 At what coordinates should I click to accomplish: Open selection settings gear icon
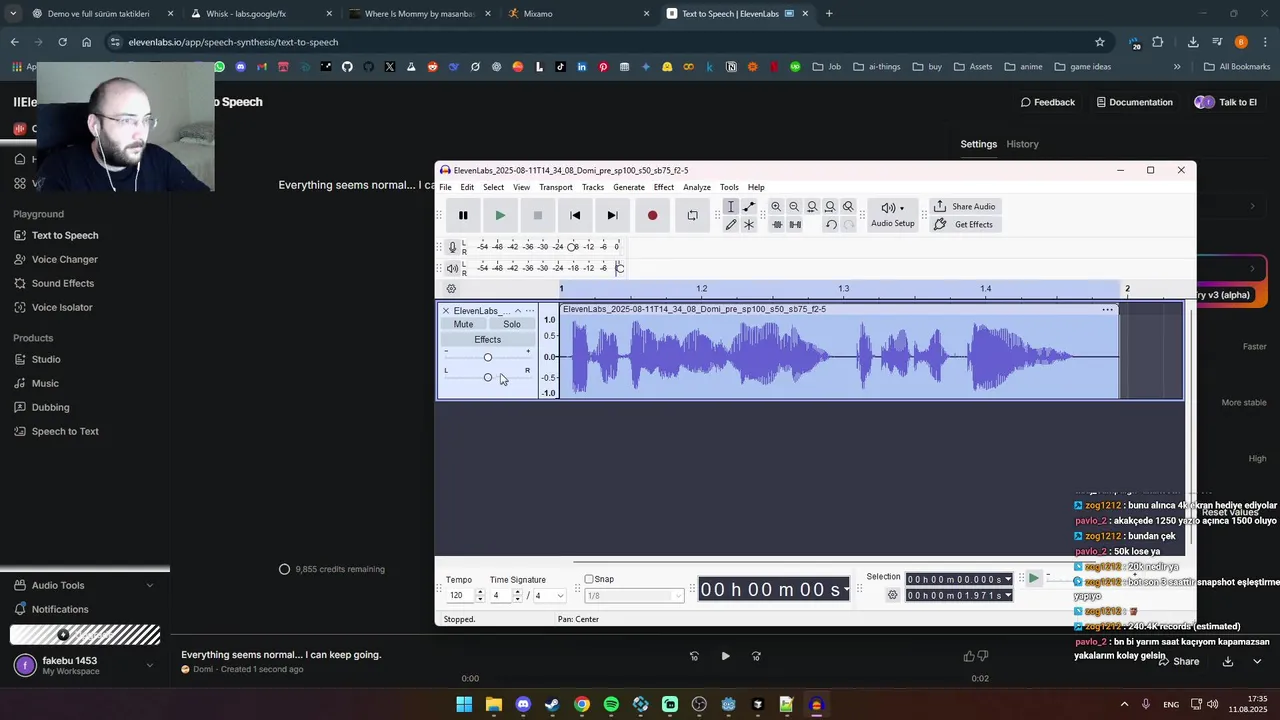pos(893,595)
